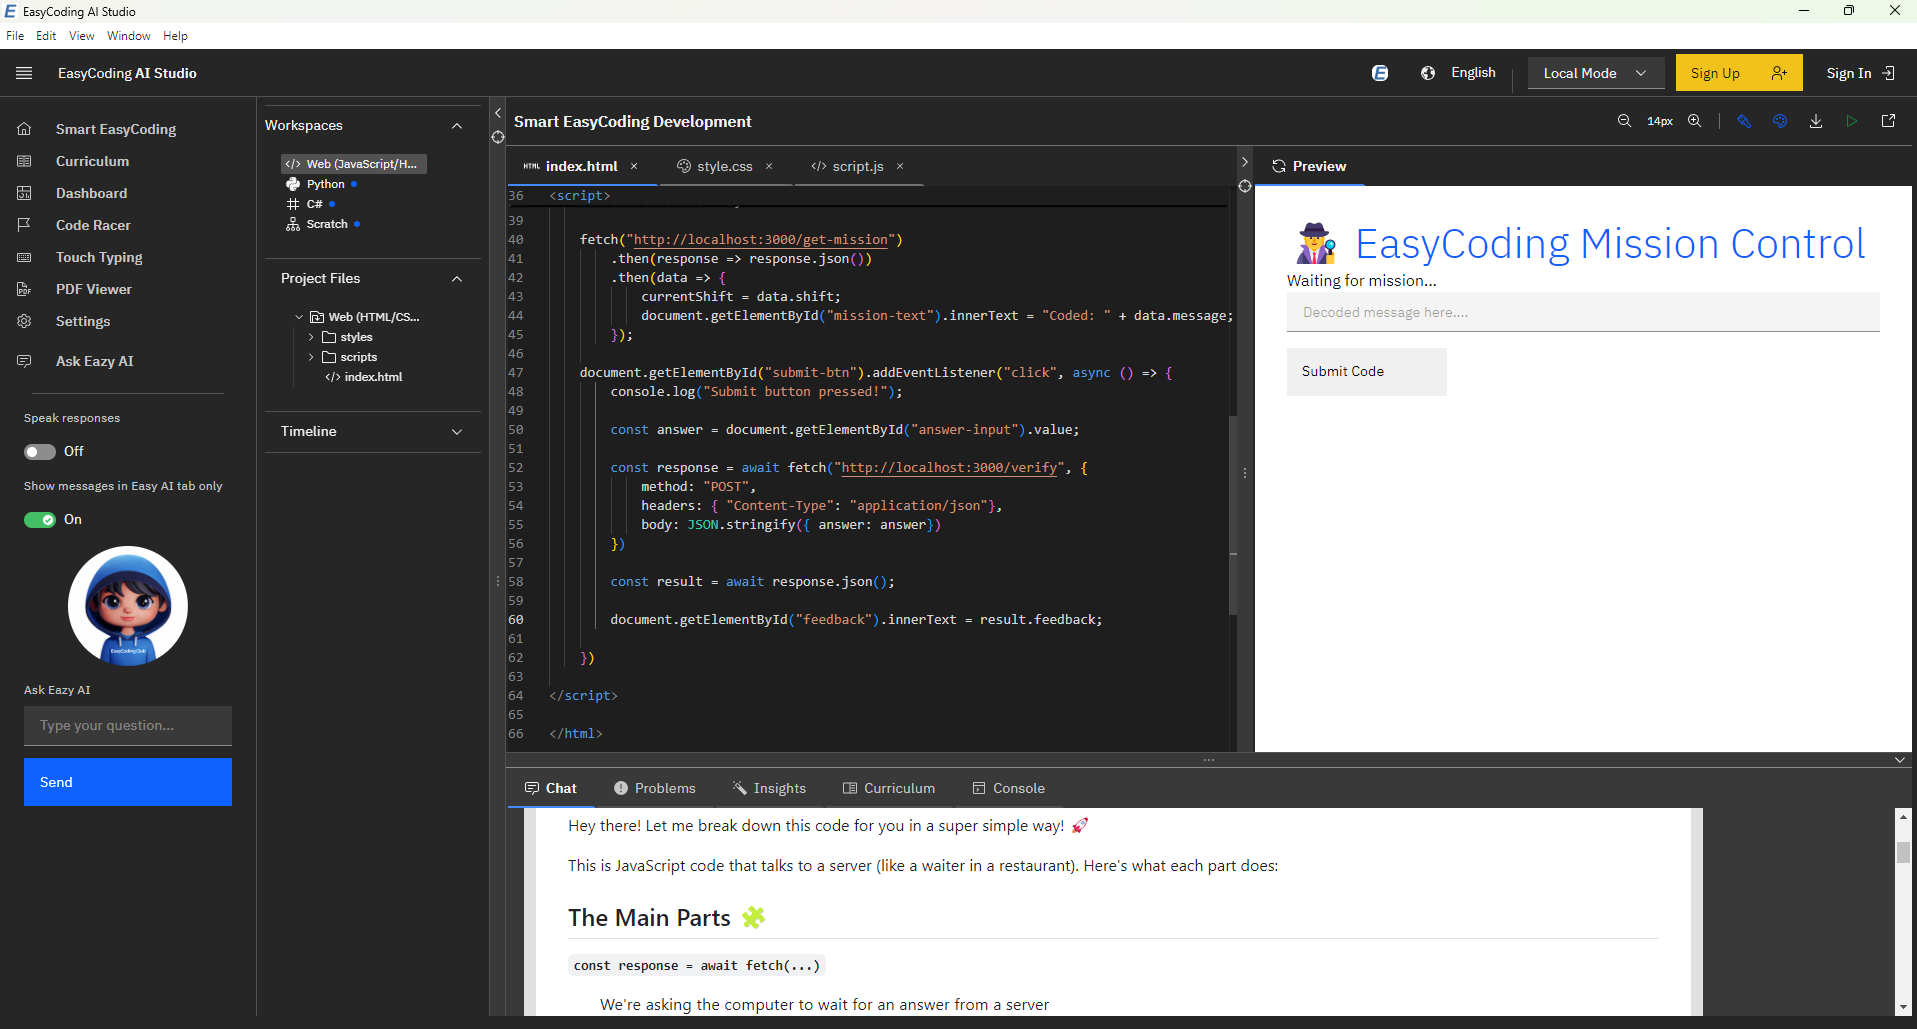Click the Code Racer flag icon
The width and height of the screenshot is (1917, 1029).
tap(24, 225)
